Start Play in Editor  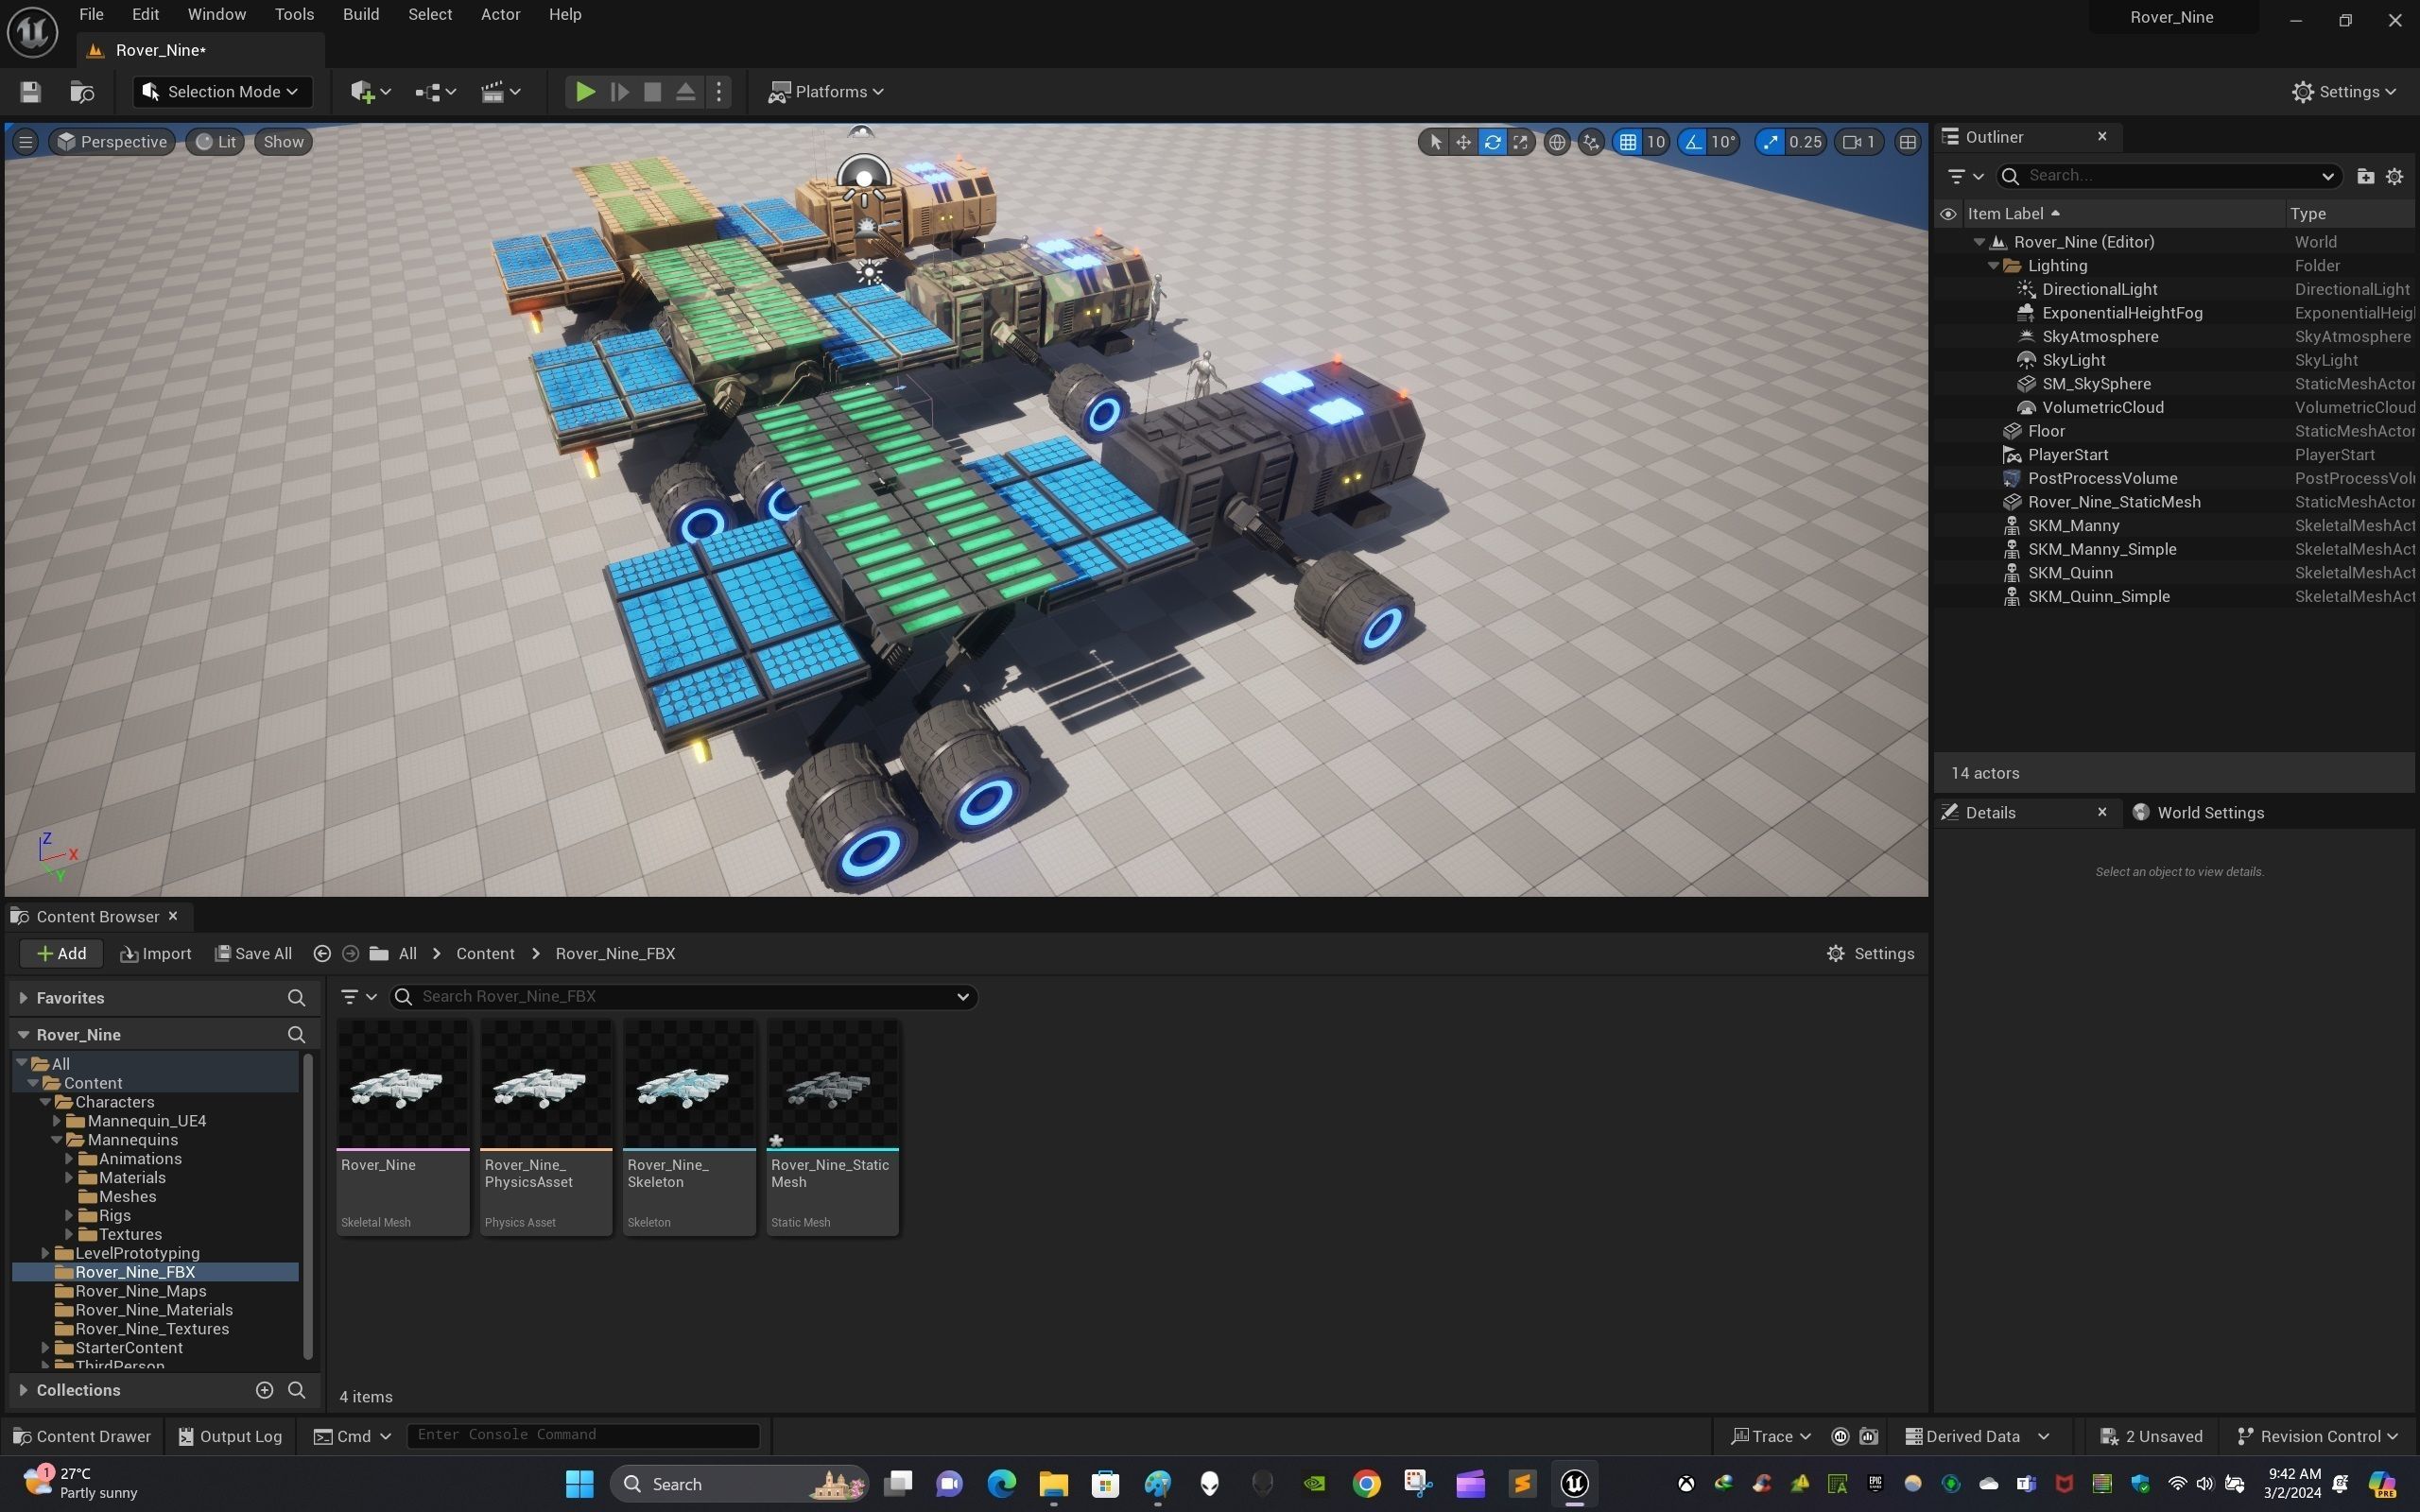[585, 92]
